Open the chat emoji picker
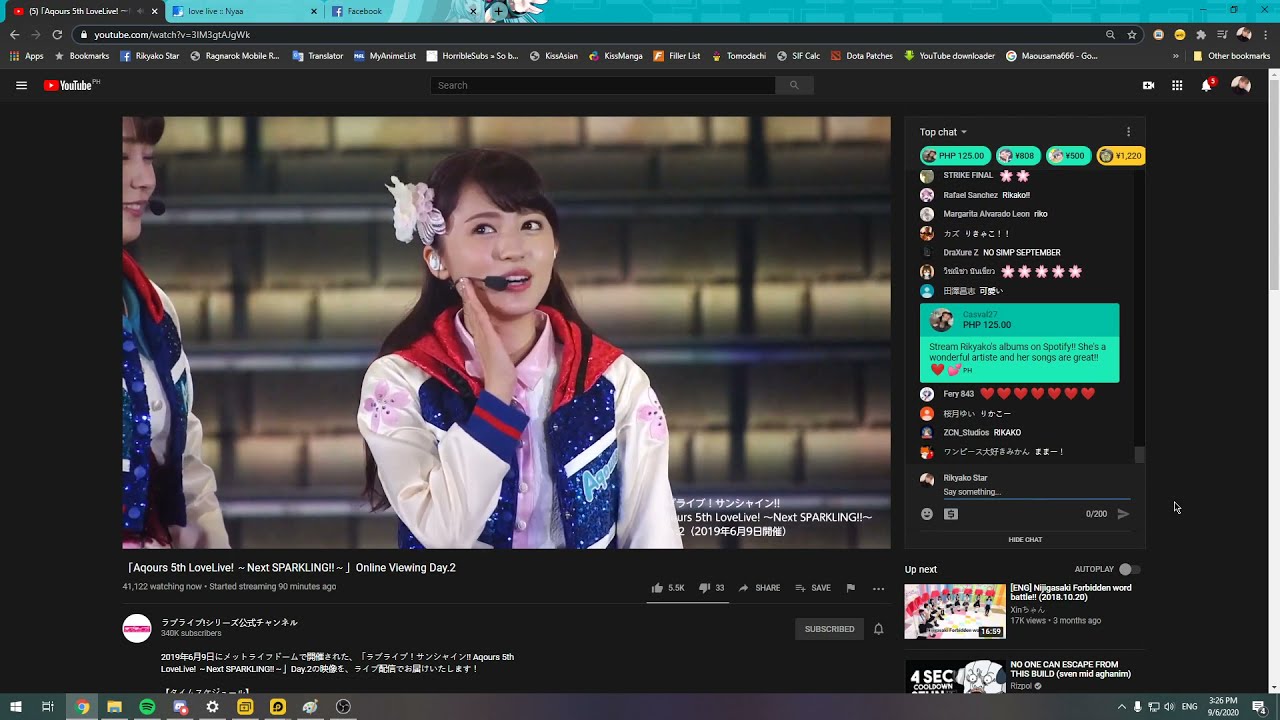 [x=927, y=514]
